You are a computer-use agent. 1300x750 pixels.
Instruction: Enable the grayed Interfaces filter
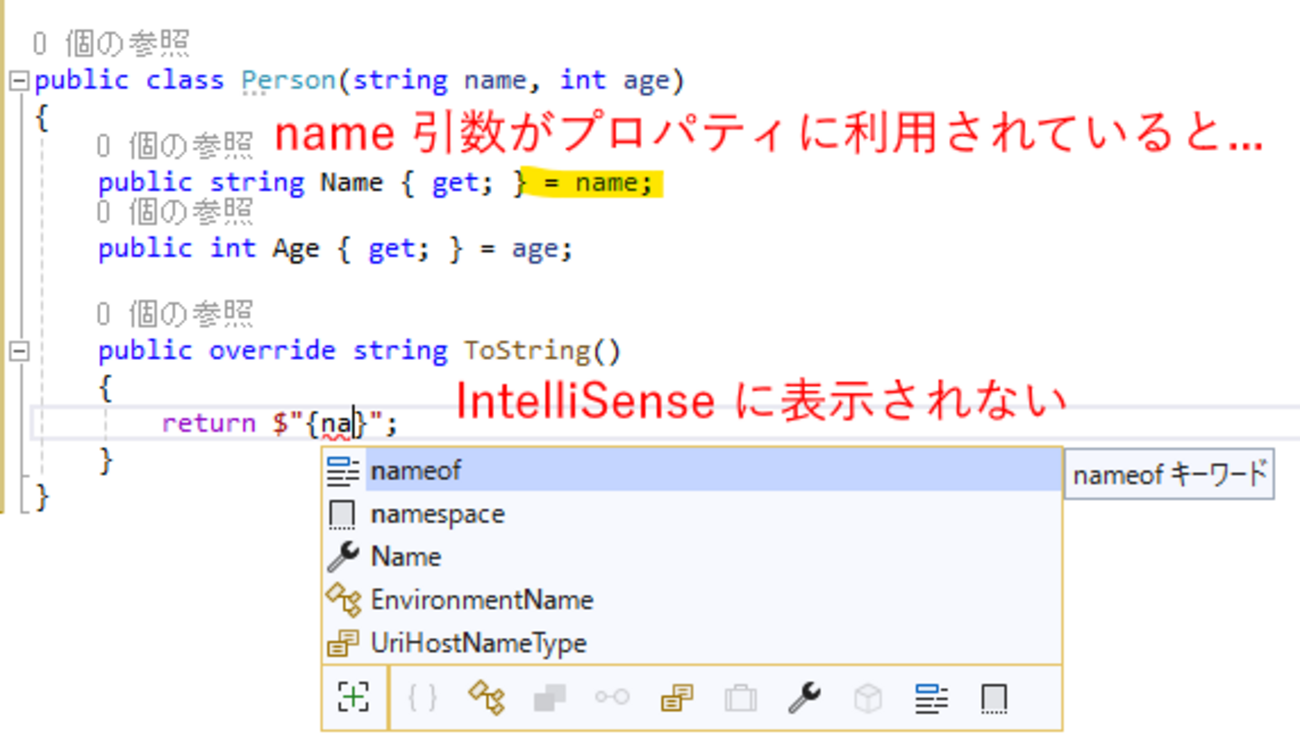[612, 697]
